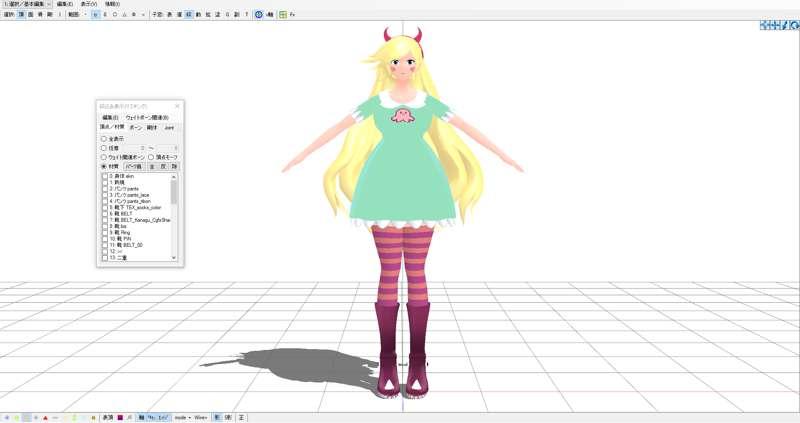Click the T toolbar button

[246, 14]
